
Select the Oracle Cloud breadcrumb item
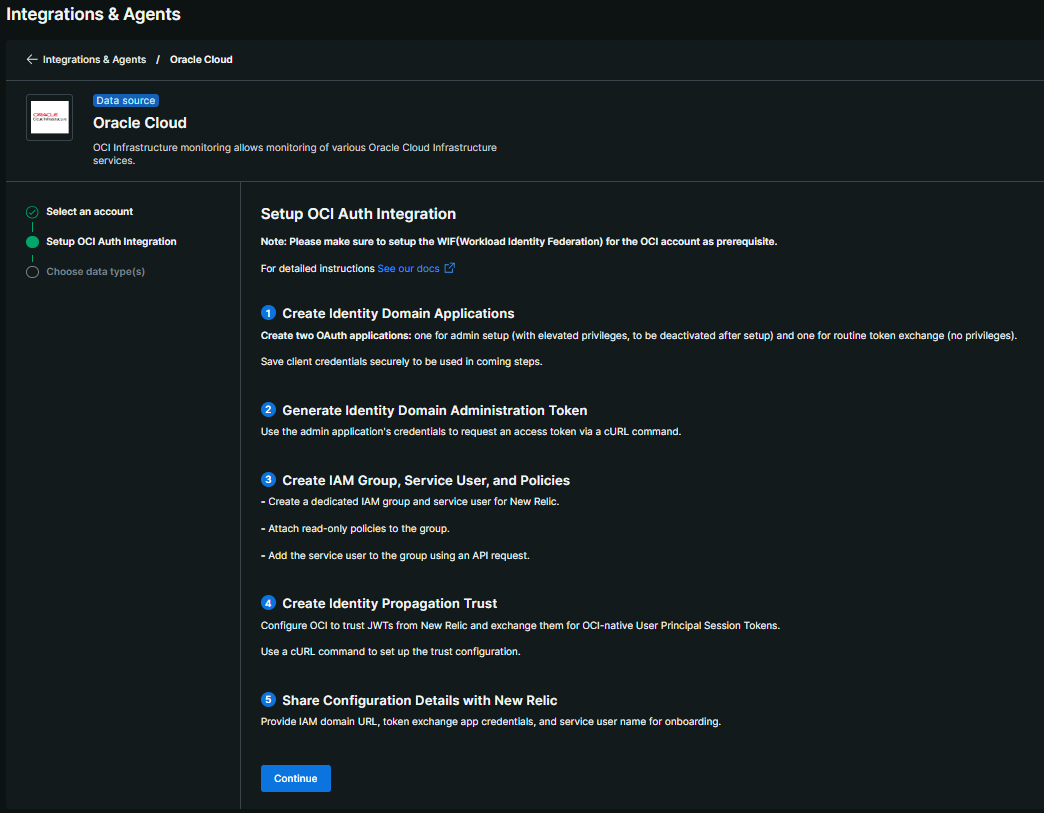200,59
